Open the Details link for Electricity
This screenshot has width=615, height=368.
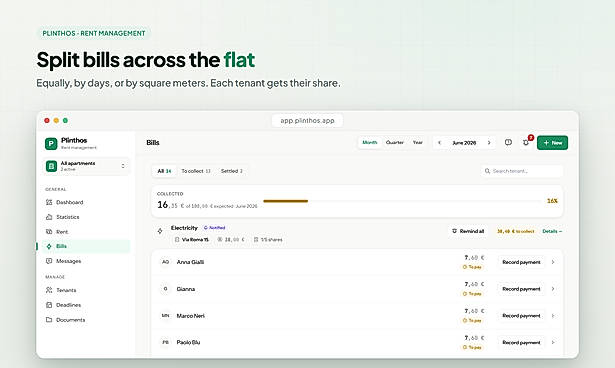coord(552,231)
